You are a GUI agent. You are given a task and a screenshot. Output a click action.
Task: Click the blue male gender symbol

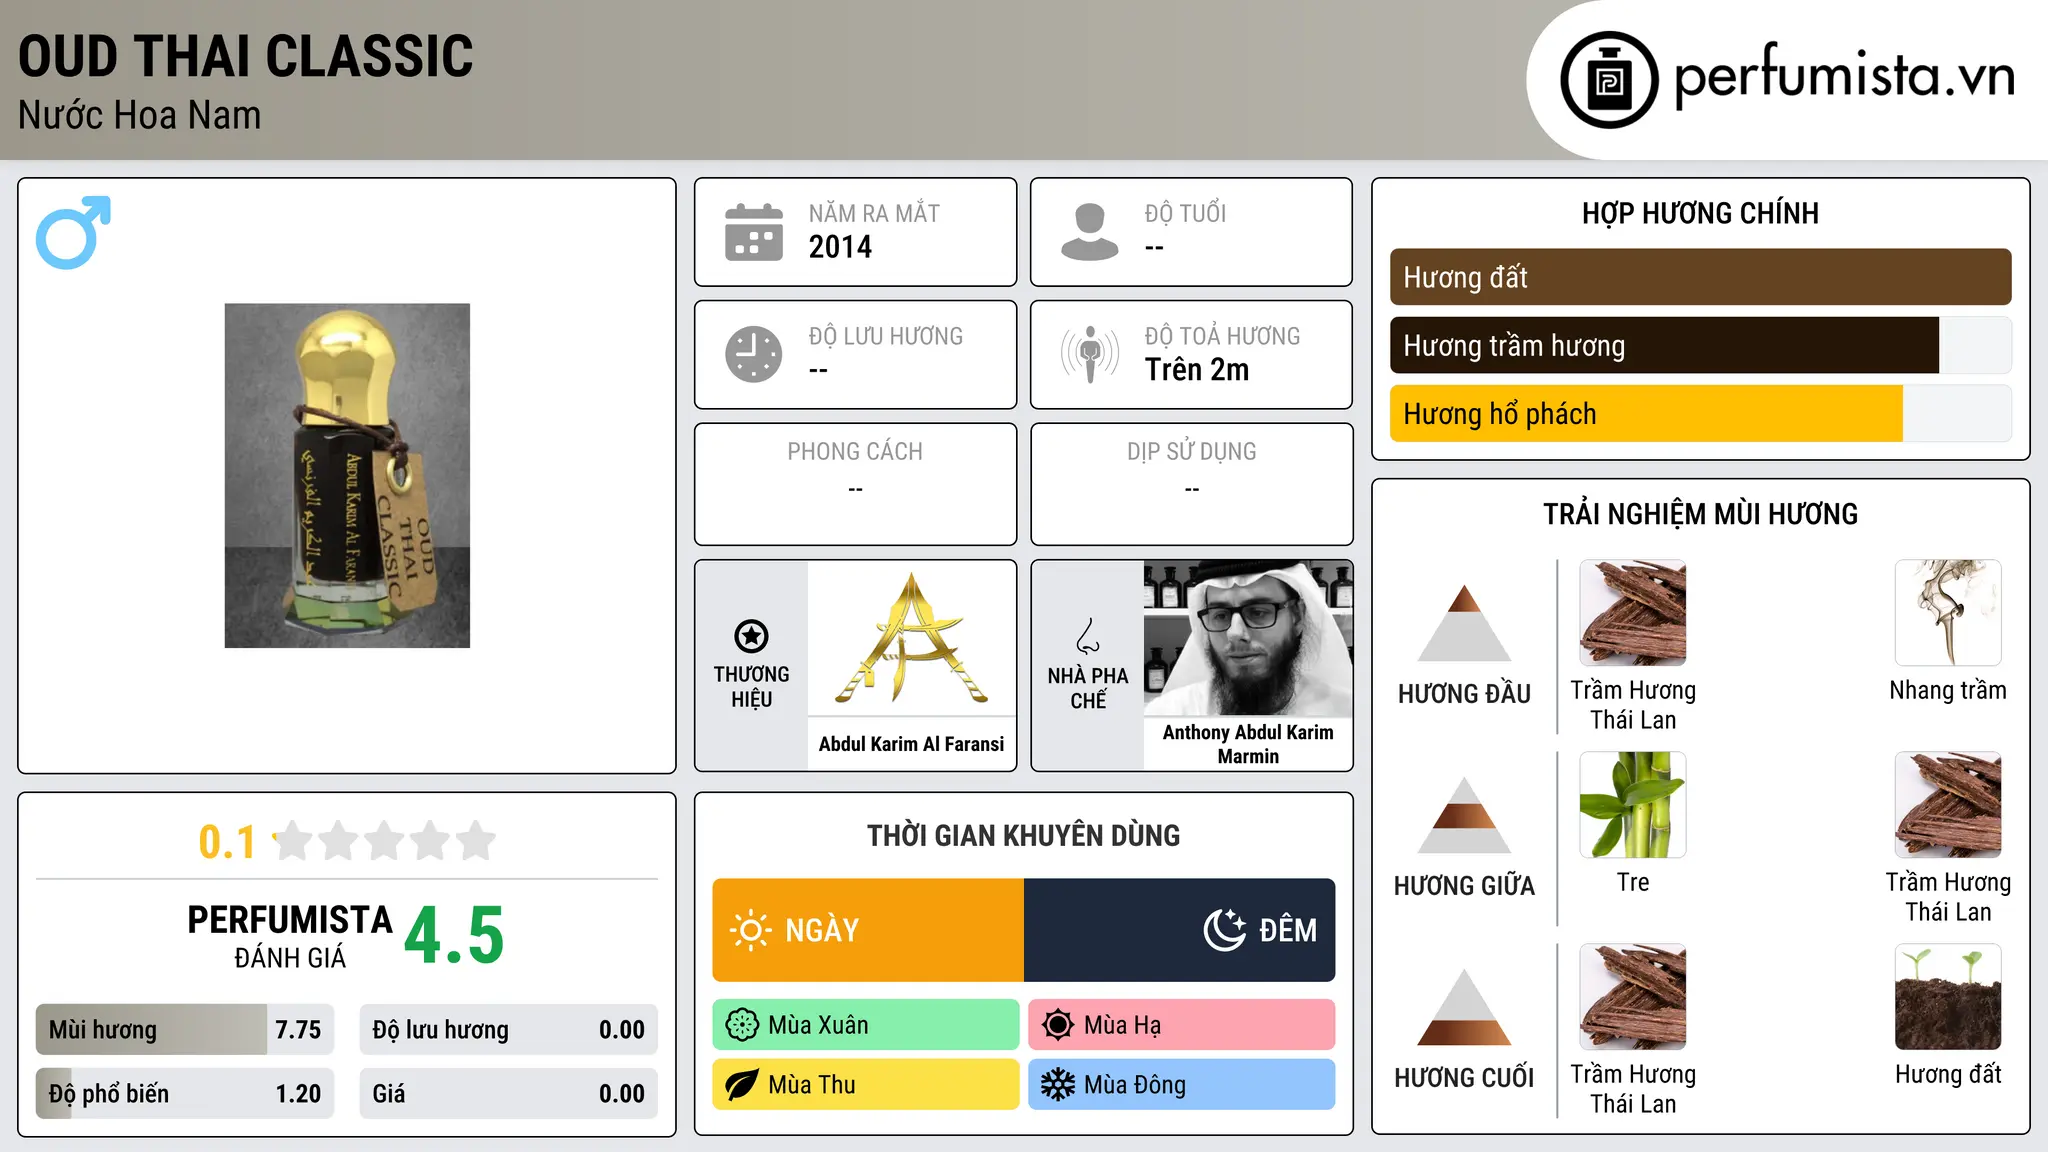[x=73, y=232]
